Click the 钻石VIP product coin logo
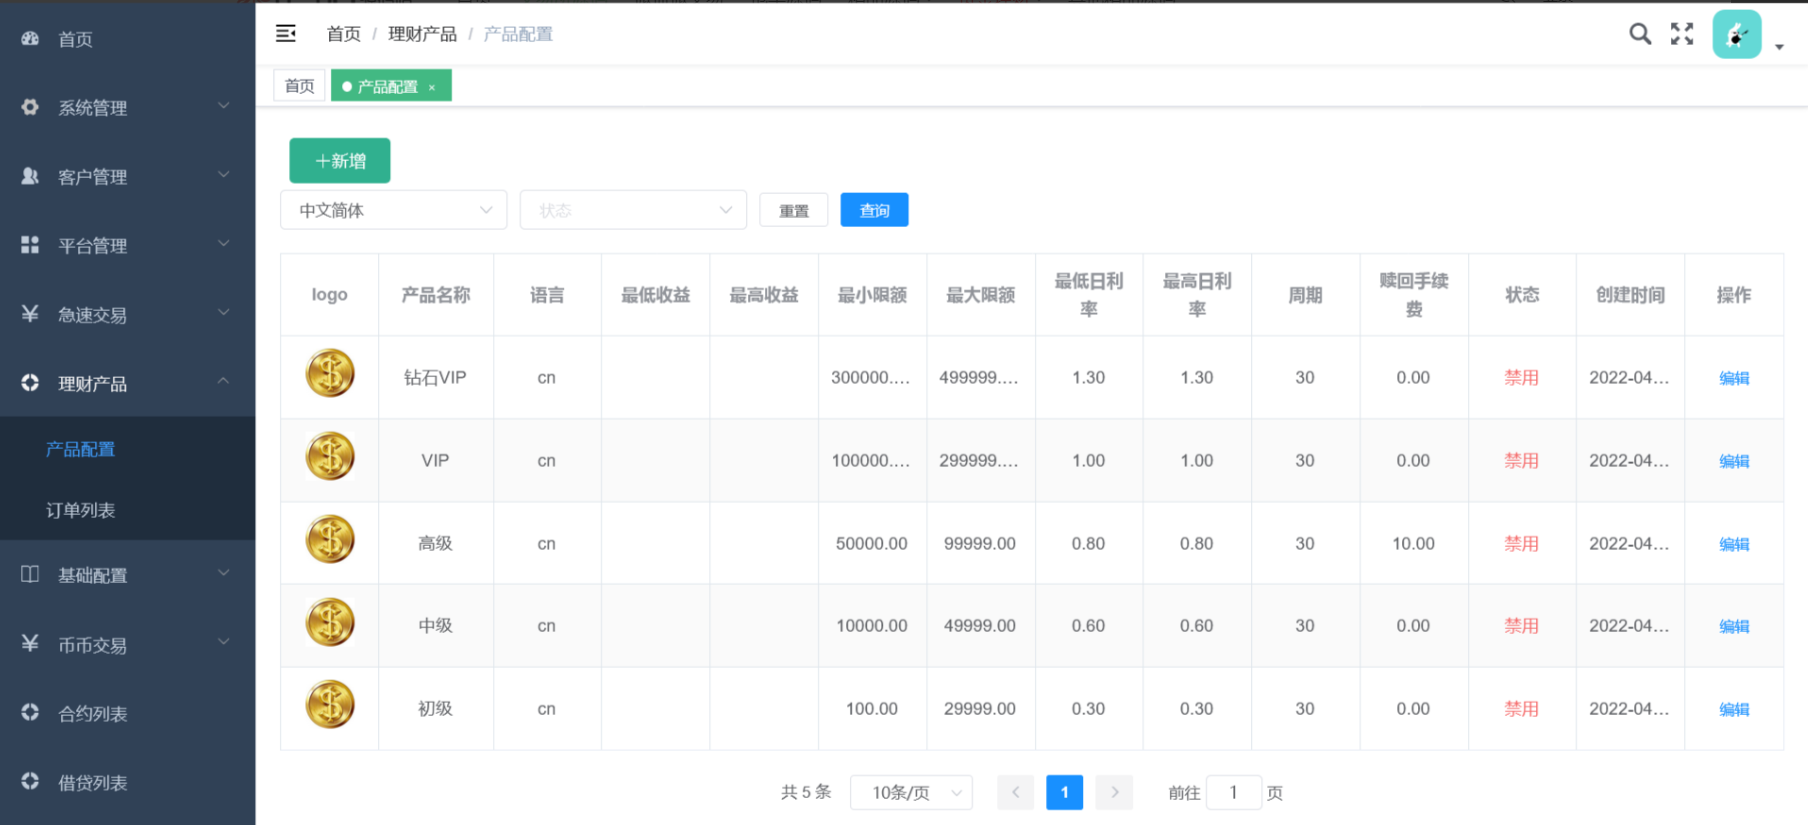 (330, 374)
